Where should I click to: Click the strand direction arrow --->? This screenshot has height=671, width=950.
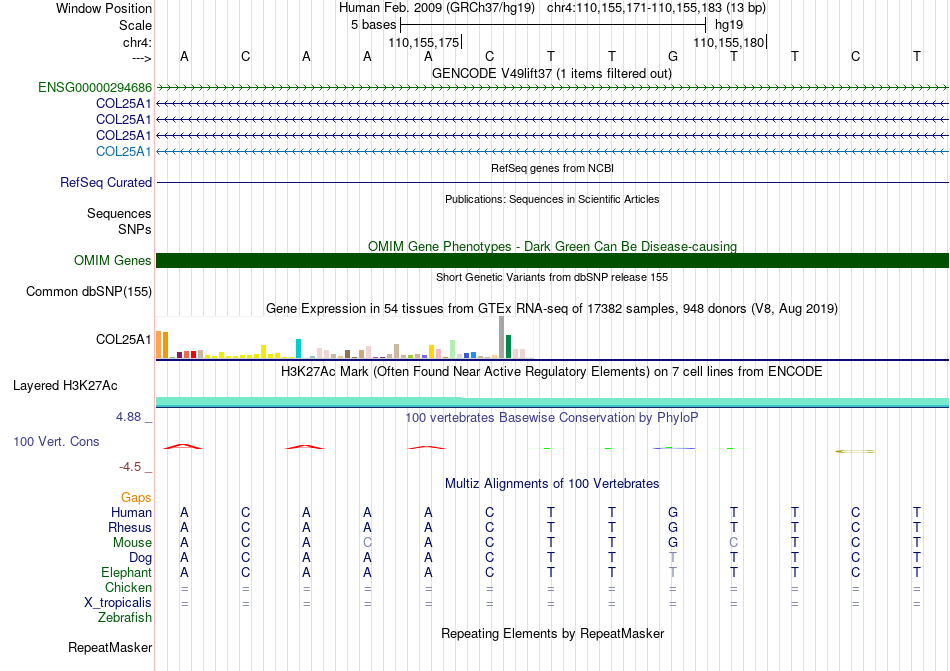pos(141,58)
